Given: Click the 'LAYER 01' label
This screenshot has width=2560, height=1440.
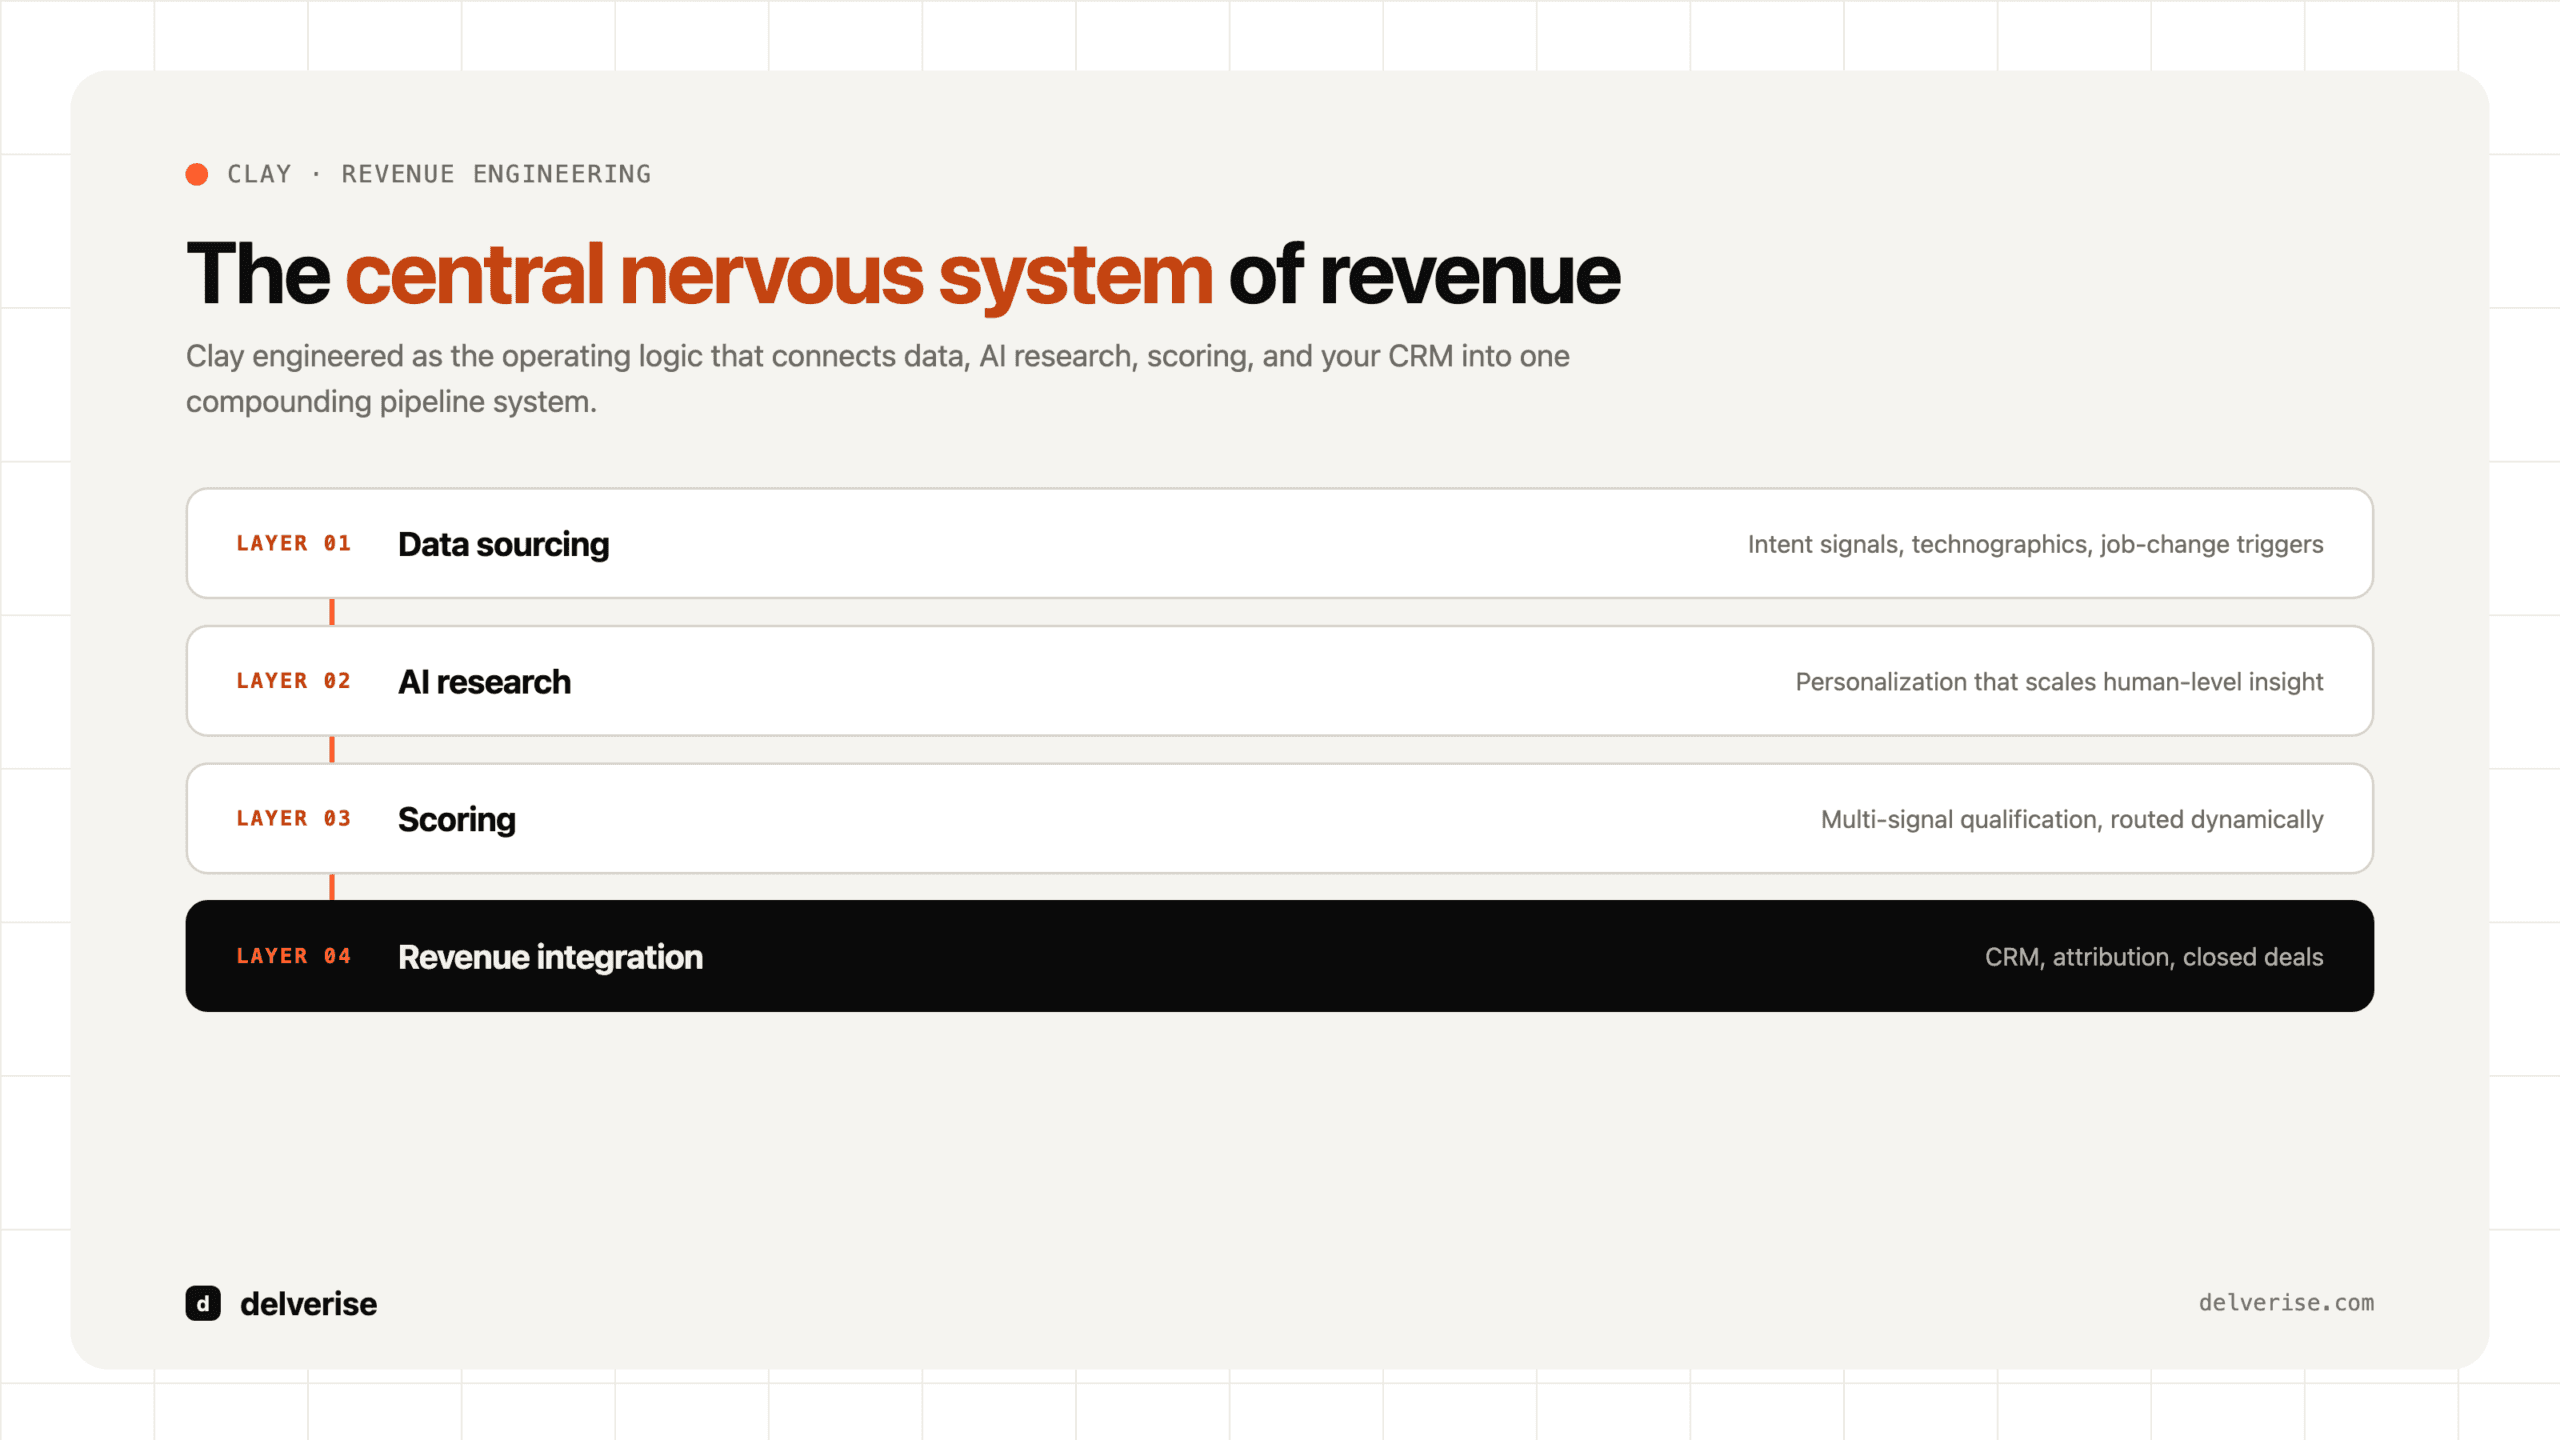Looking at the screenshot, I should (294, 543).
